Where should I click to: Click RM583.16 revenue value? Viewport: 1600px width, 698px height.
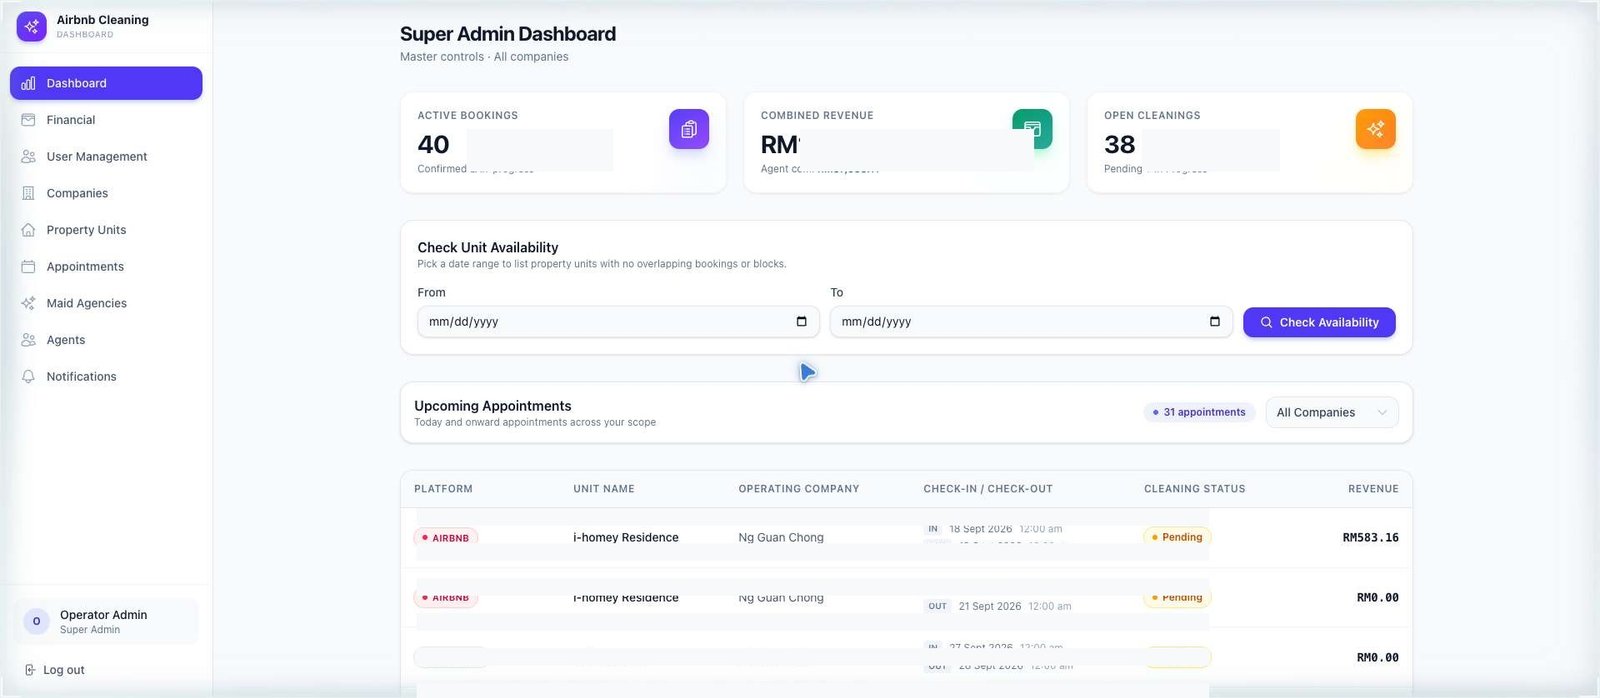(x=1370, y=537)
